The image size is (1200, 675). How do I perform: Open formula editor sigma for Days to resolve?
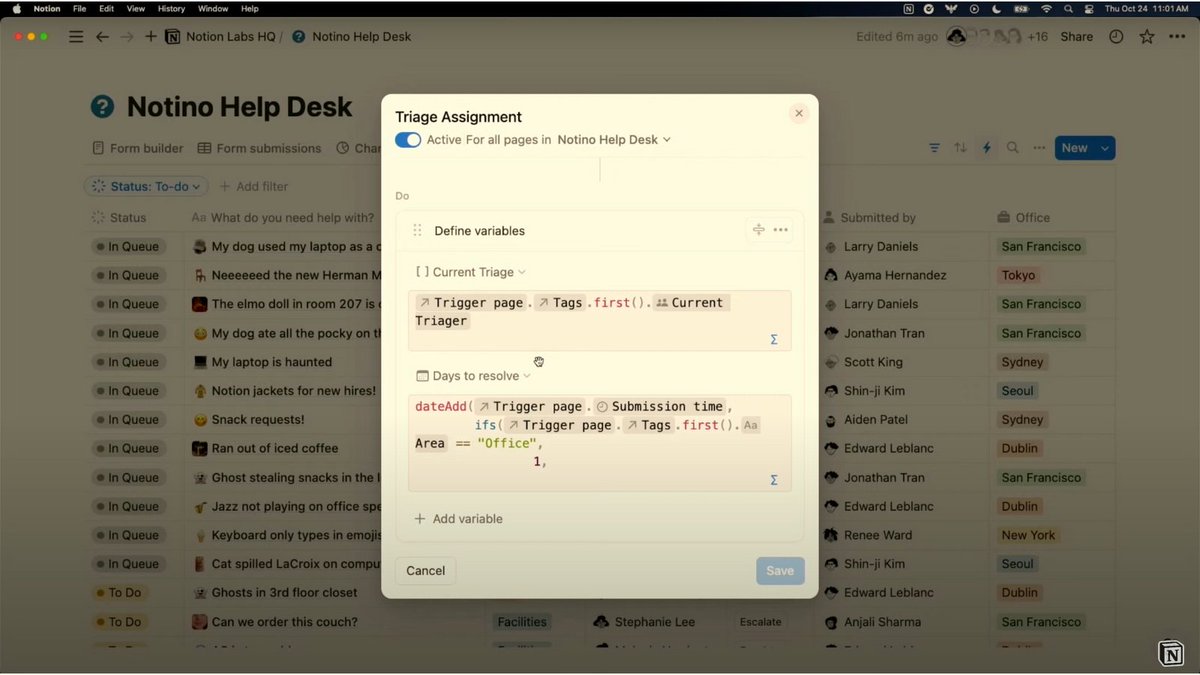pos(774,480)
